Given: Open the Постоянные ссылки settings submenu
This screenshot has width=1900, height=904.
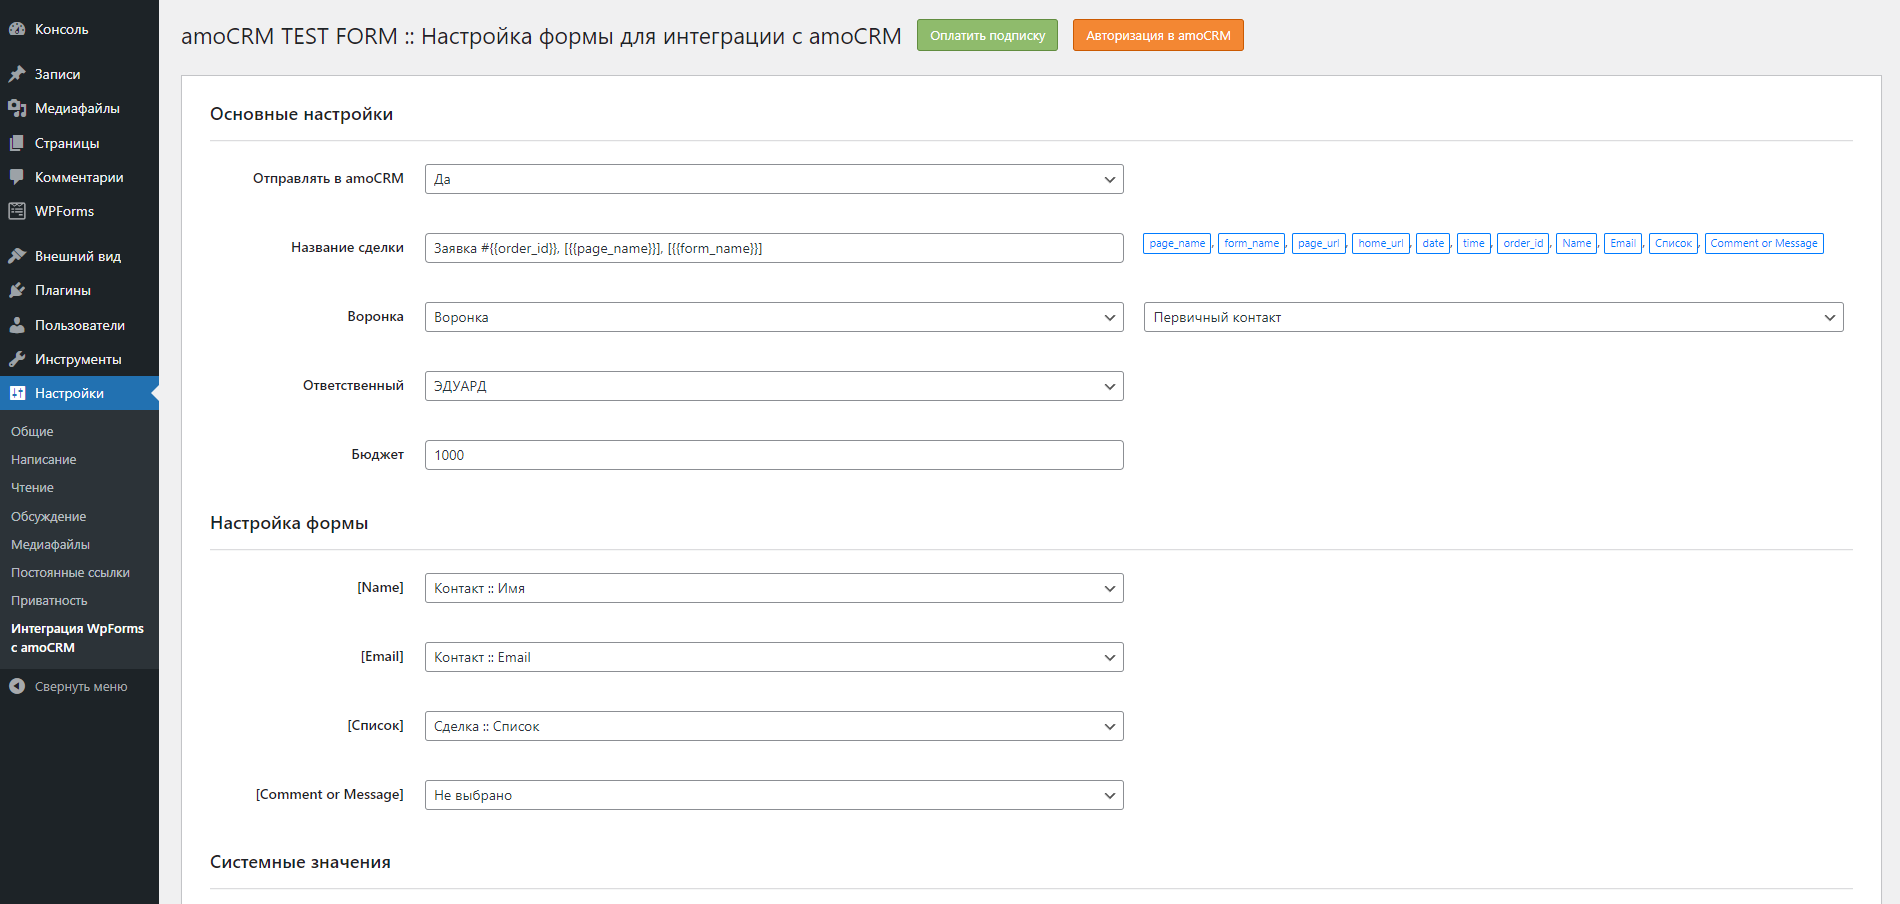Looking at the screenshot, I should pyautogui.click(x=70, y=572).
